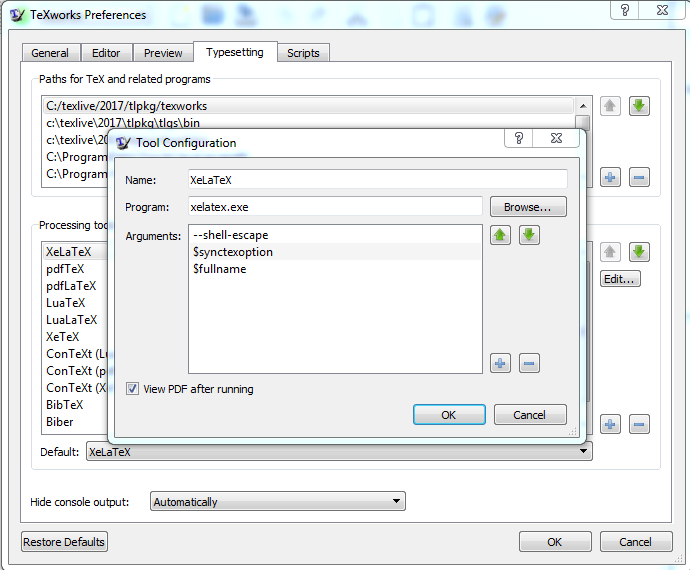Select Biber in processing tools list
Viewport: 690px width, 570px height.
coord(76,422)
